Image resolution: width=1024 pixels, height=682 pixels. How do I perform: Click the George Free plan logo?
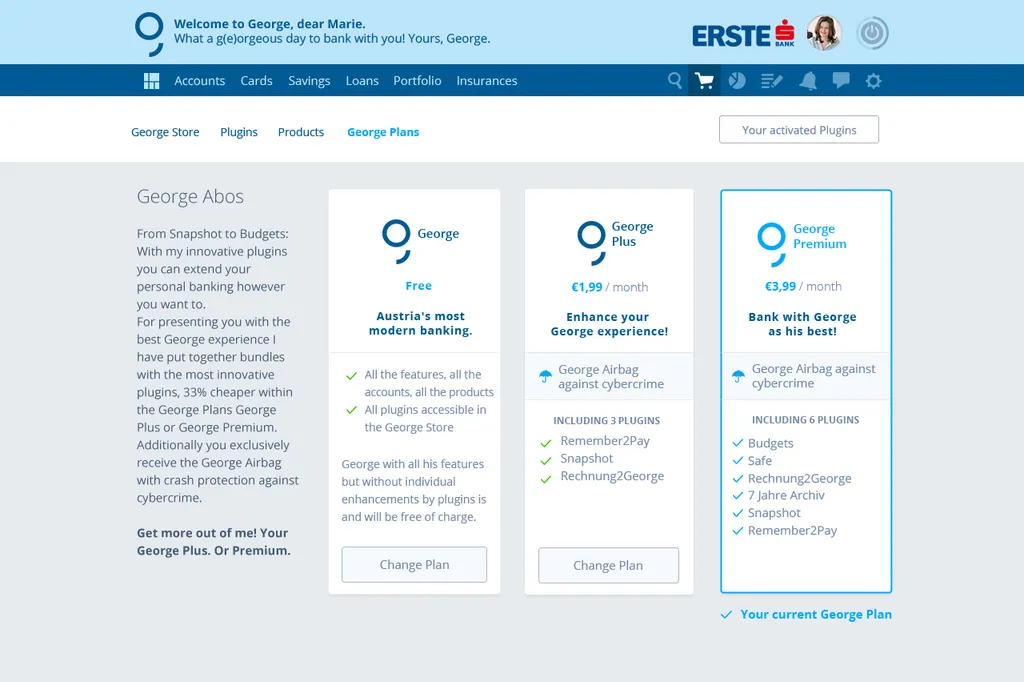[396, 241]
